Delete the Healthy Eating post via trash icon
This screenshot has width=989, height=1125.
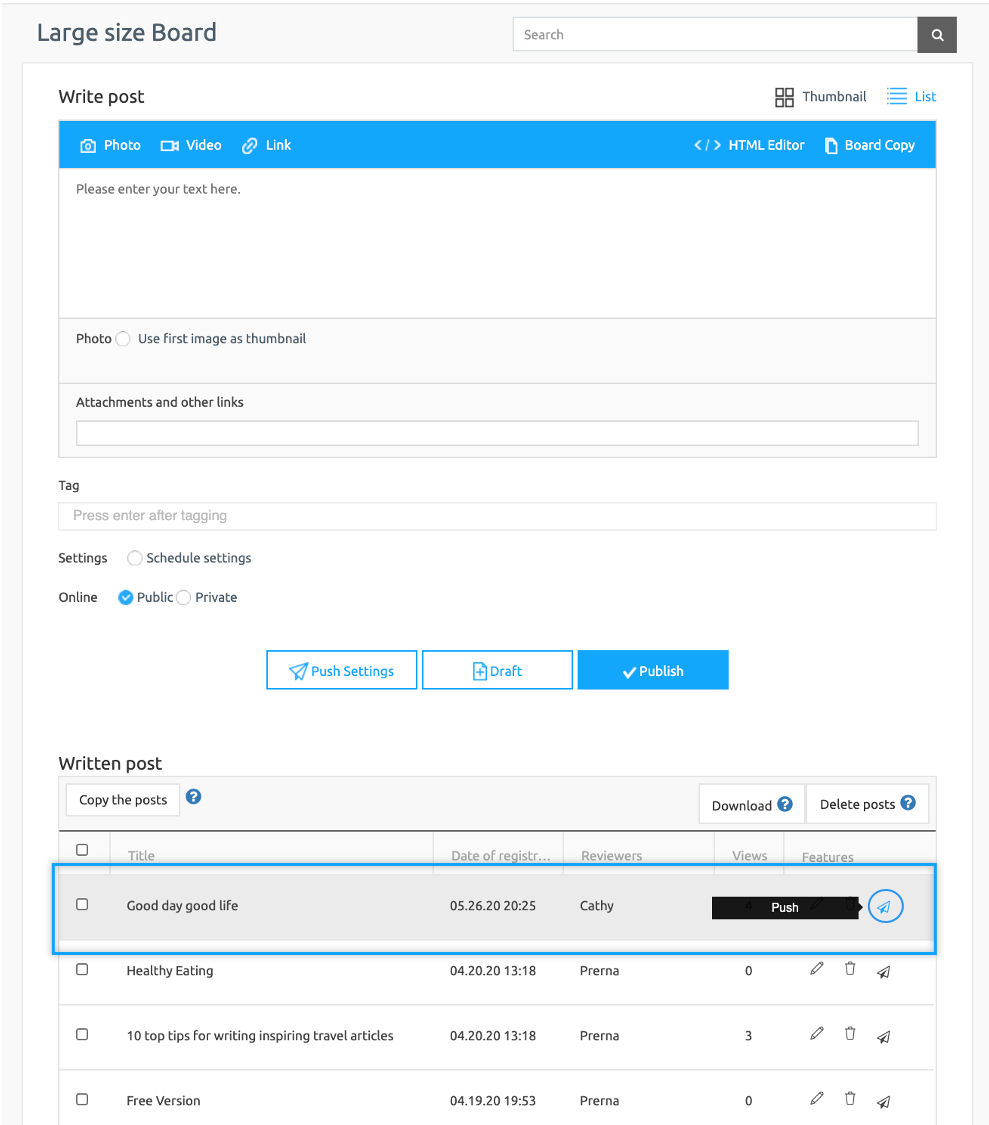850,969
